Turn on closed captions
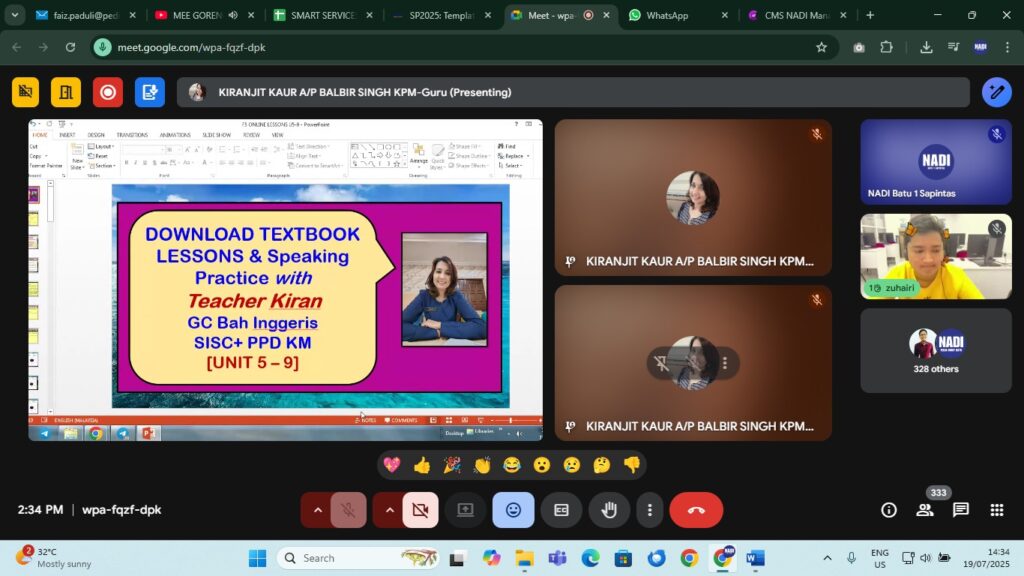The image size is (1024, 576). 561,510
